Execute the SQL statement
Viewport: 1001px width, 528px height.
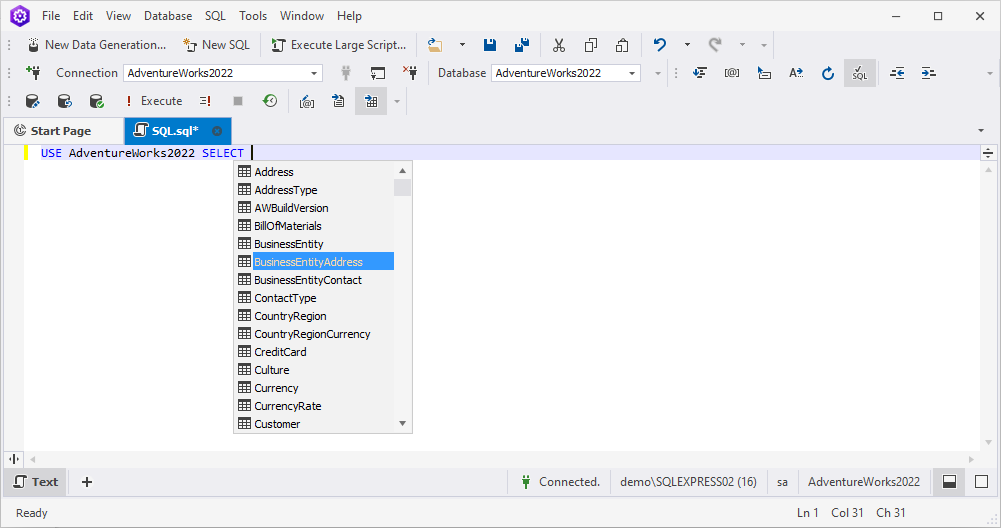[x=154, y=101]
